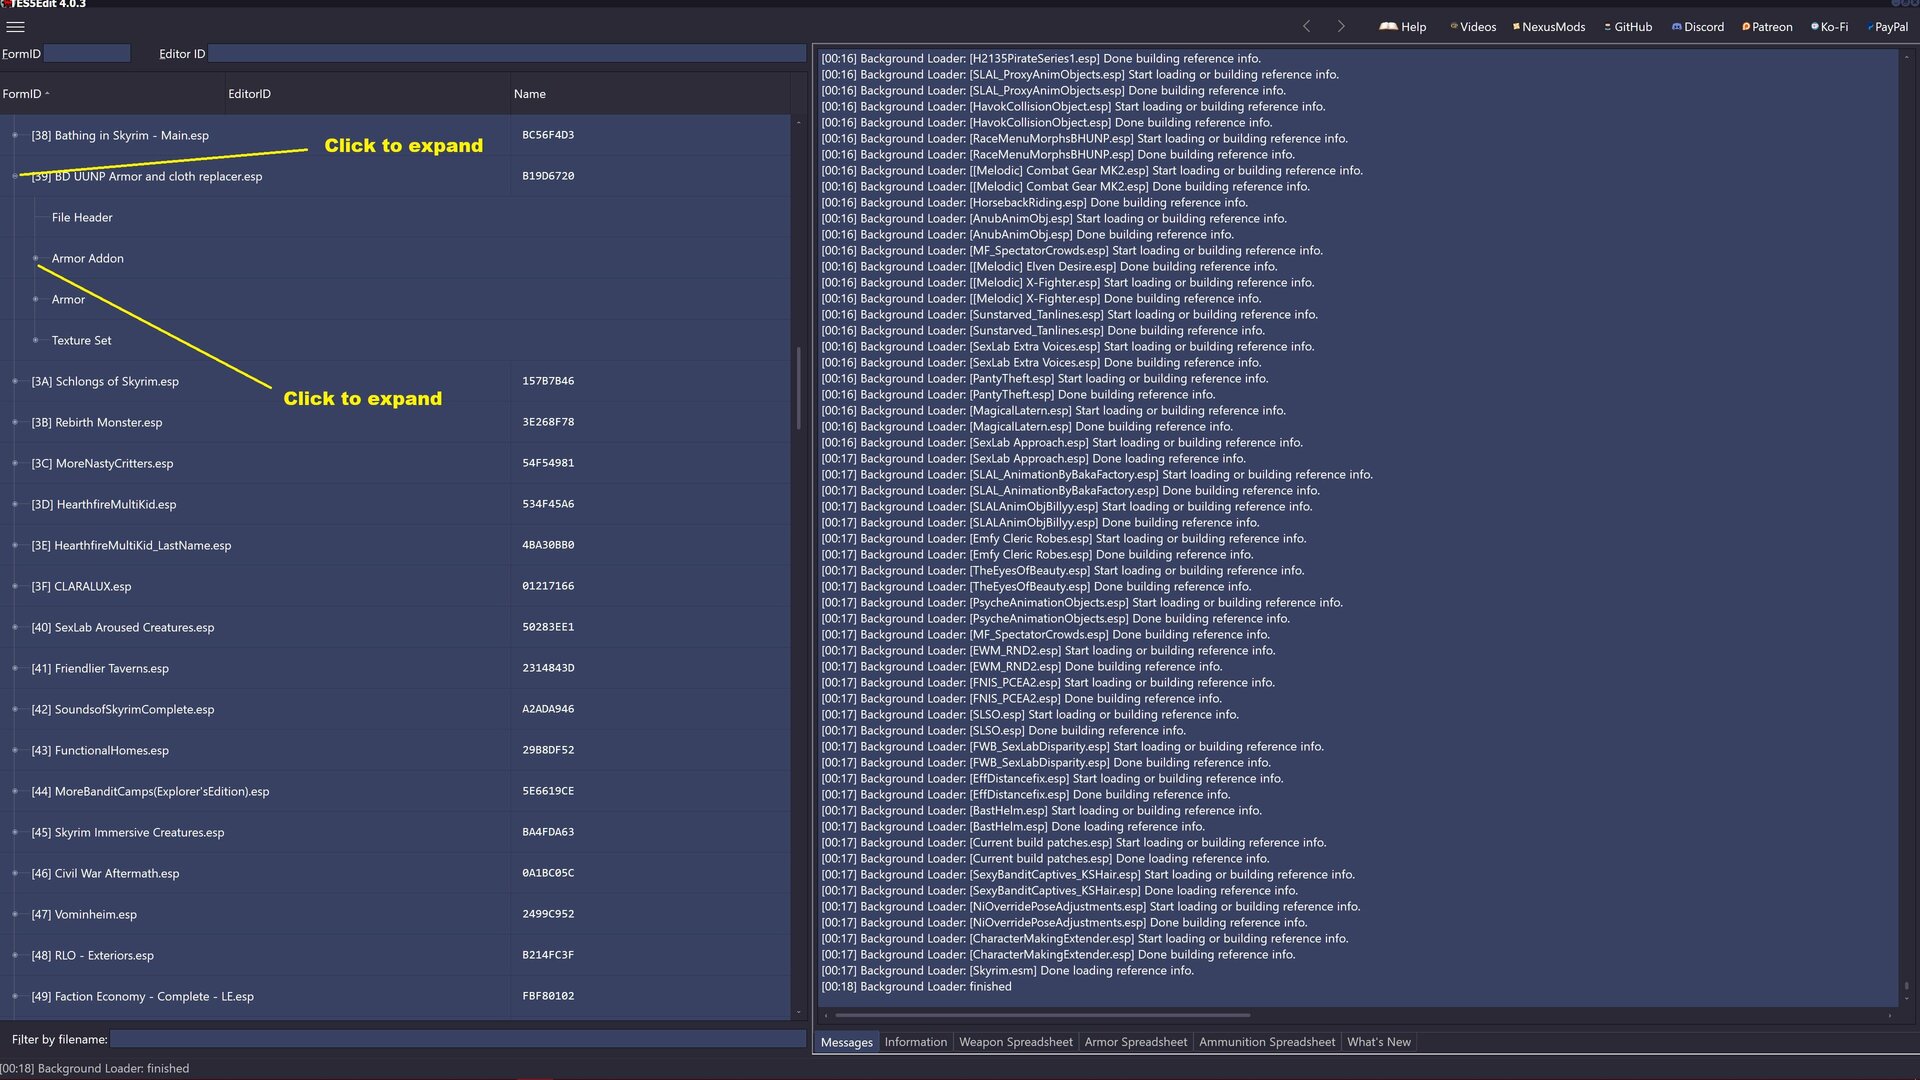Switch to the Messages tab
The height and width of the screenshot is (1080, 1920).
(x=846, y=1042)
